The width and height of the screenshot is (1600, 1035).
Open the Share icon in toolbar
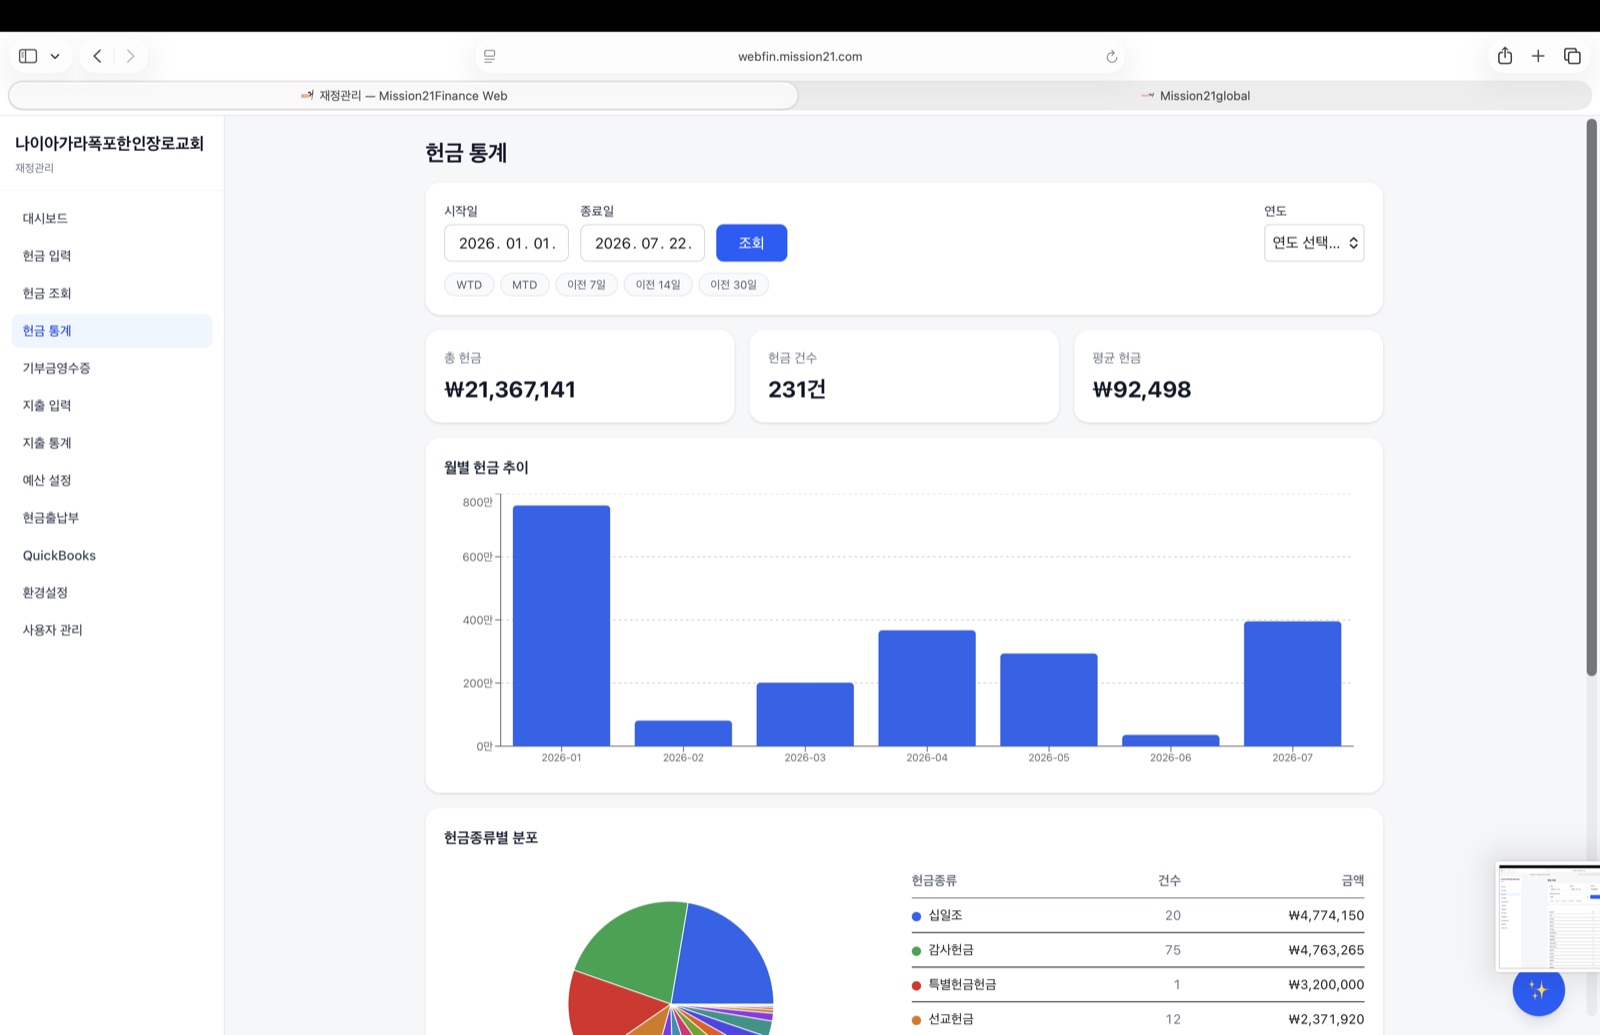coord(1505,56)
